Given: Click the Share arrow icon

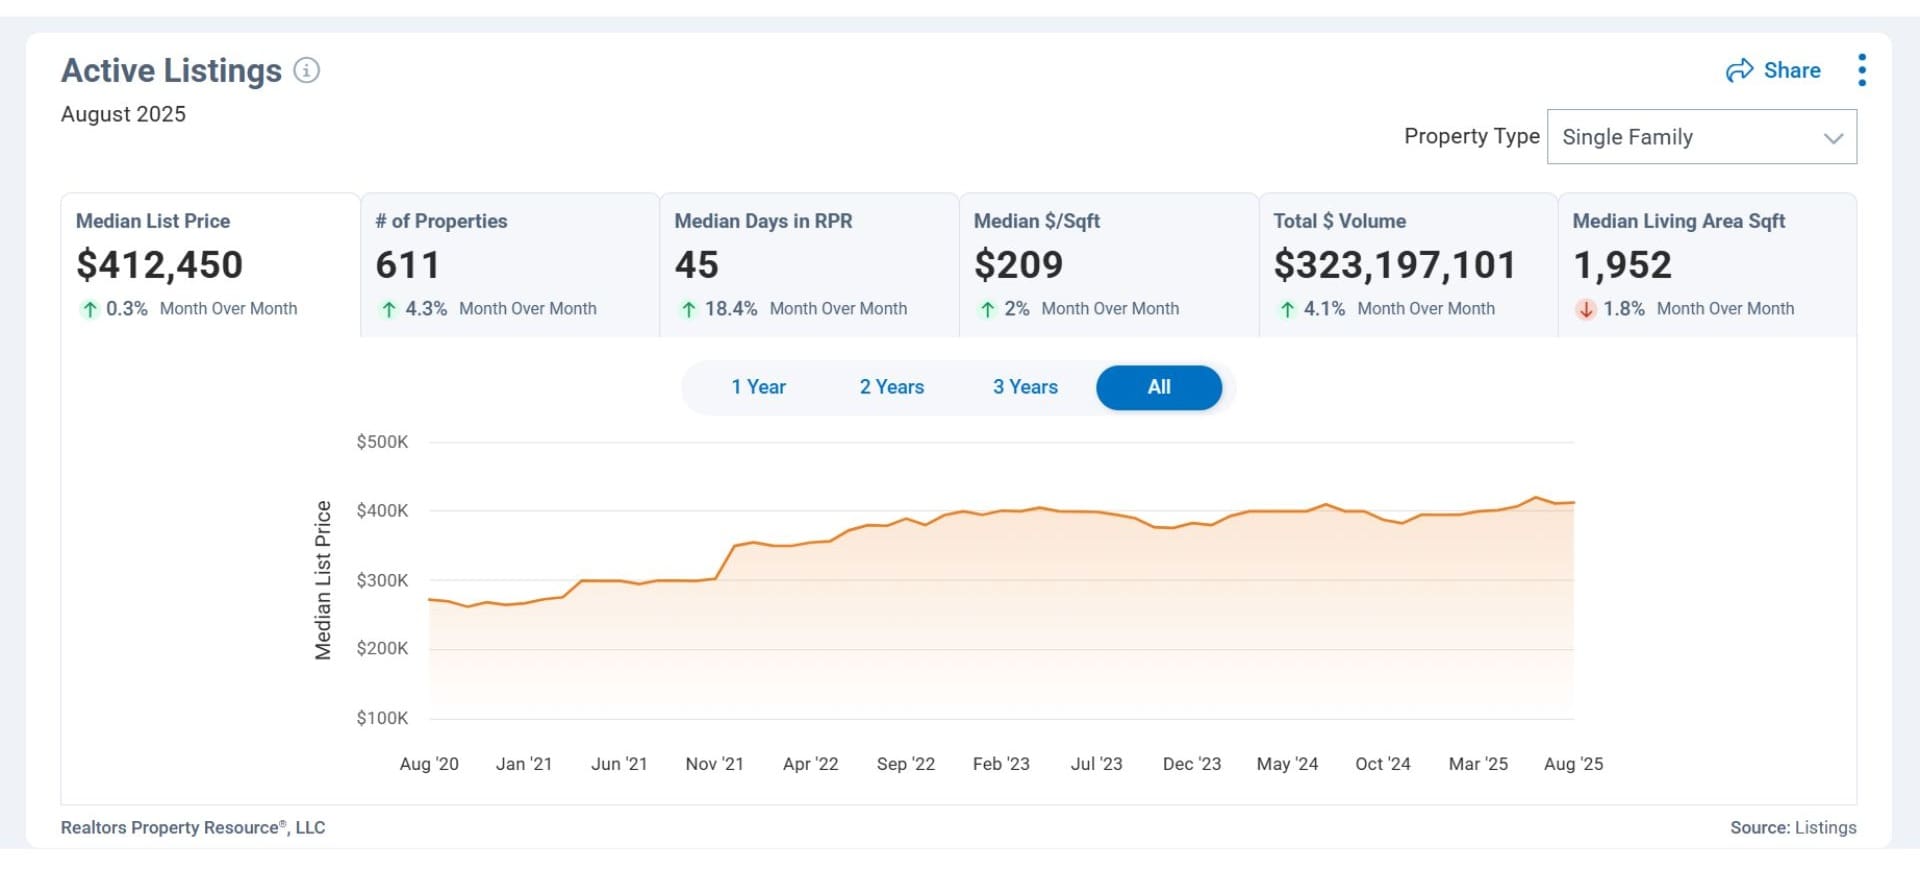Looking at the screenshot, I should click(1739, 70).
